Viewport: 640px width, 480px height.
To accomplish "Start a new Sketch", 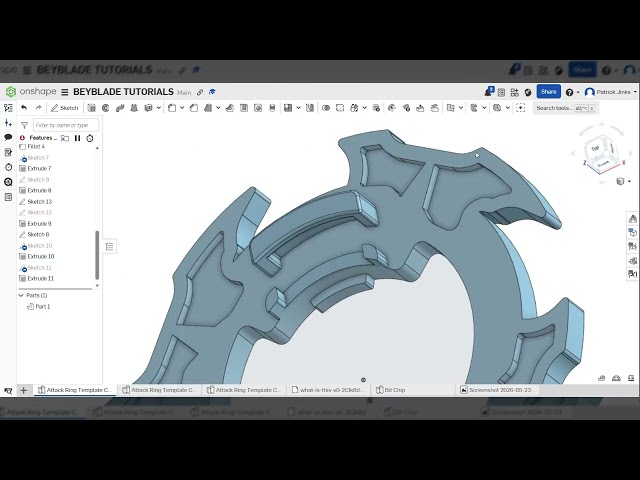I will 64,108.
